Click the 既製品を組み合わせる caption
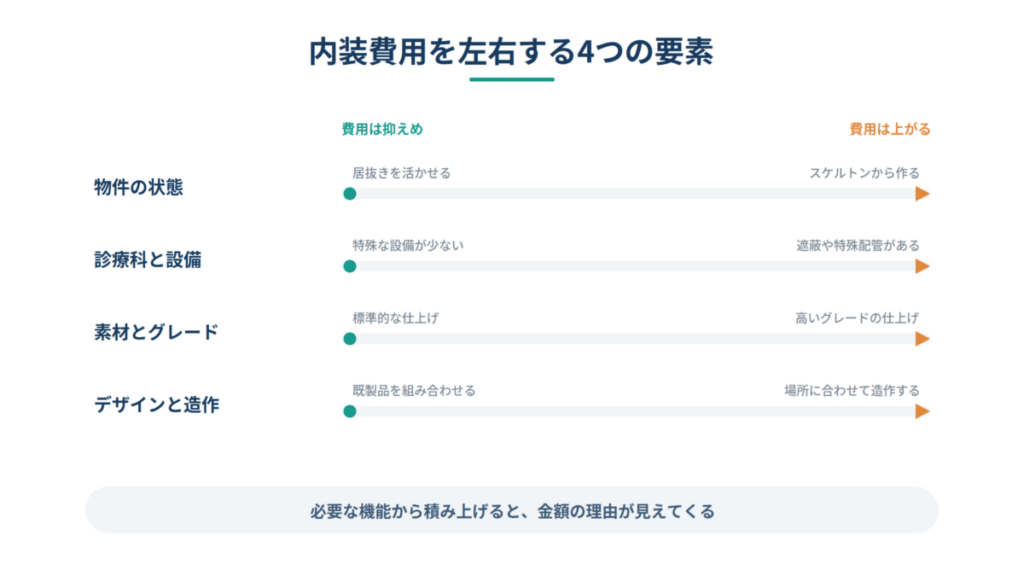The height and width of the screenshot is (576, 1024). coord(414,391)
